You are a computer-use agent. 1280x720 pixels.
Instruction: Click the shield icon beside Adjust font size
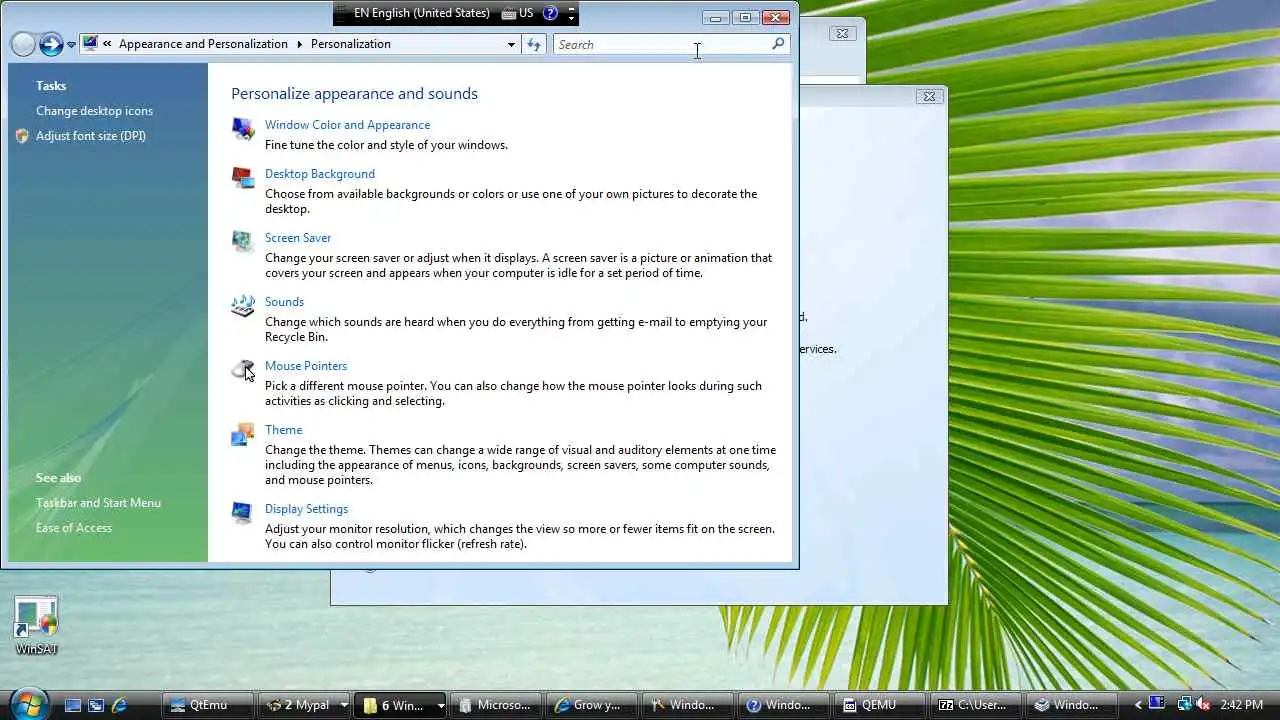[22, 136]
